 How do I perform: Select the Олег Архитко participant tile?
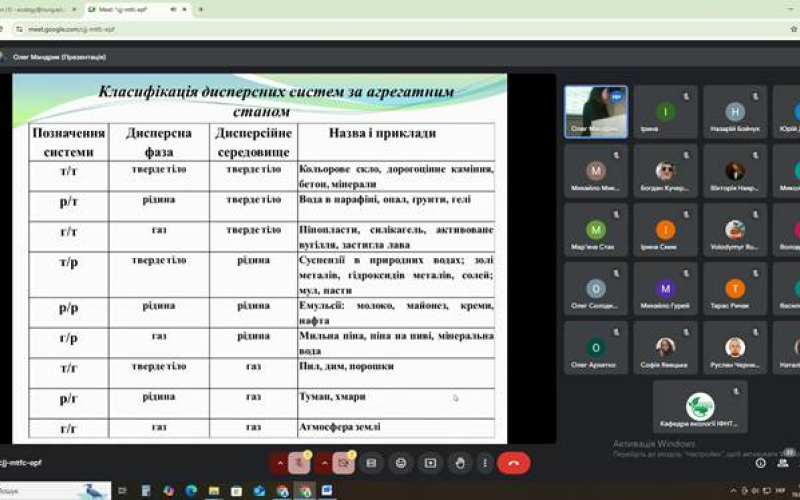[596, 347]
